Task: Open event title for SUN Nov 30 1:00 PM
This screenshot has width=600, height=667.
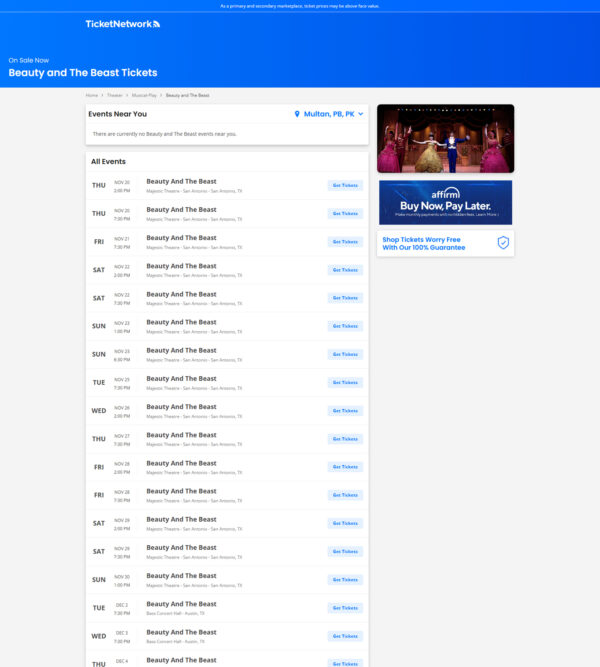Action: click(181, 576)
